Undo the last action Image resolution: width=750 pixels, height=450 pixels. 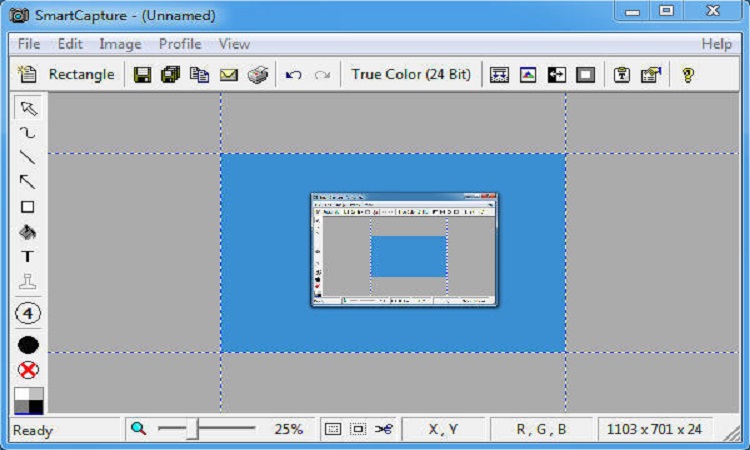pos(293,75)
